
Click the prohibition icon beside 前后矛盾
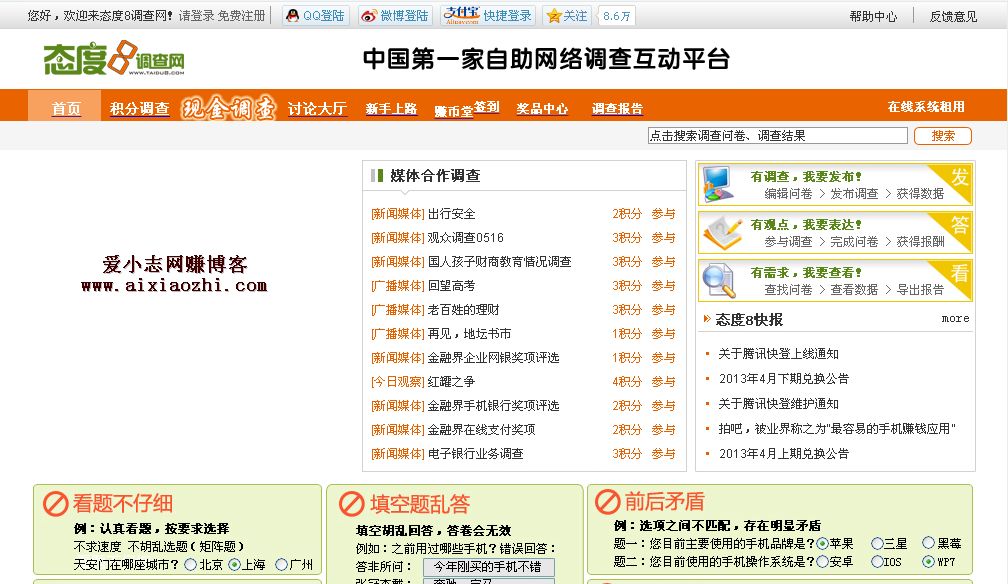click(608, 502)
